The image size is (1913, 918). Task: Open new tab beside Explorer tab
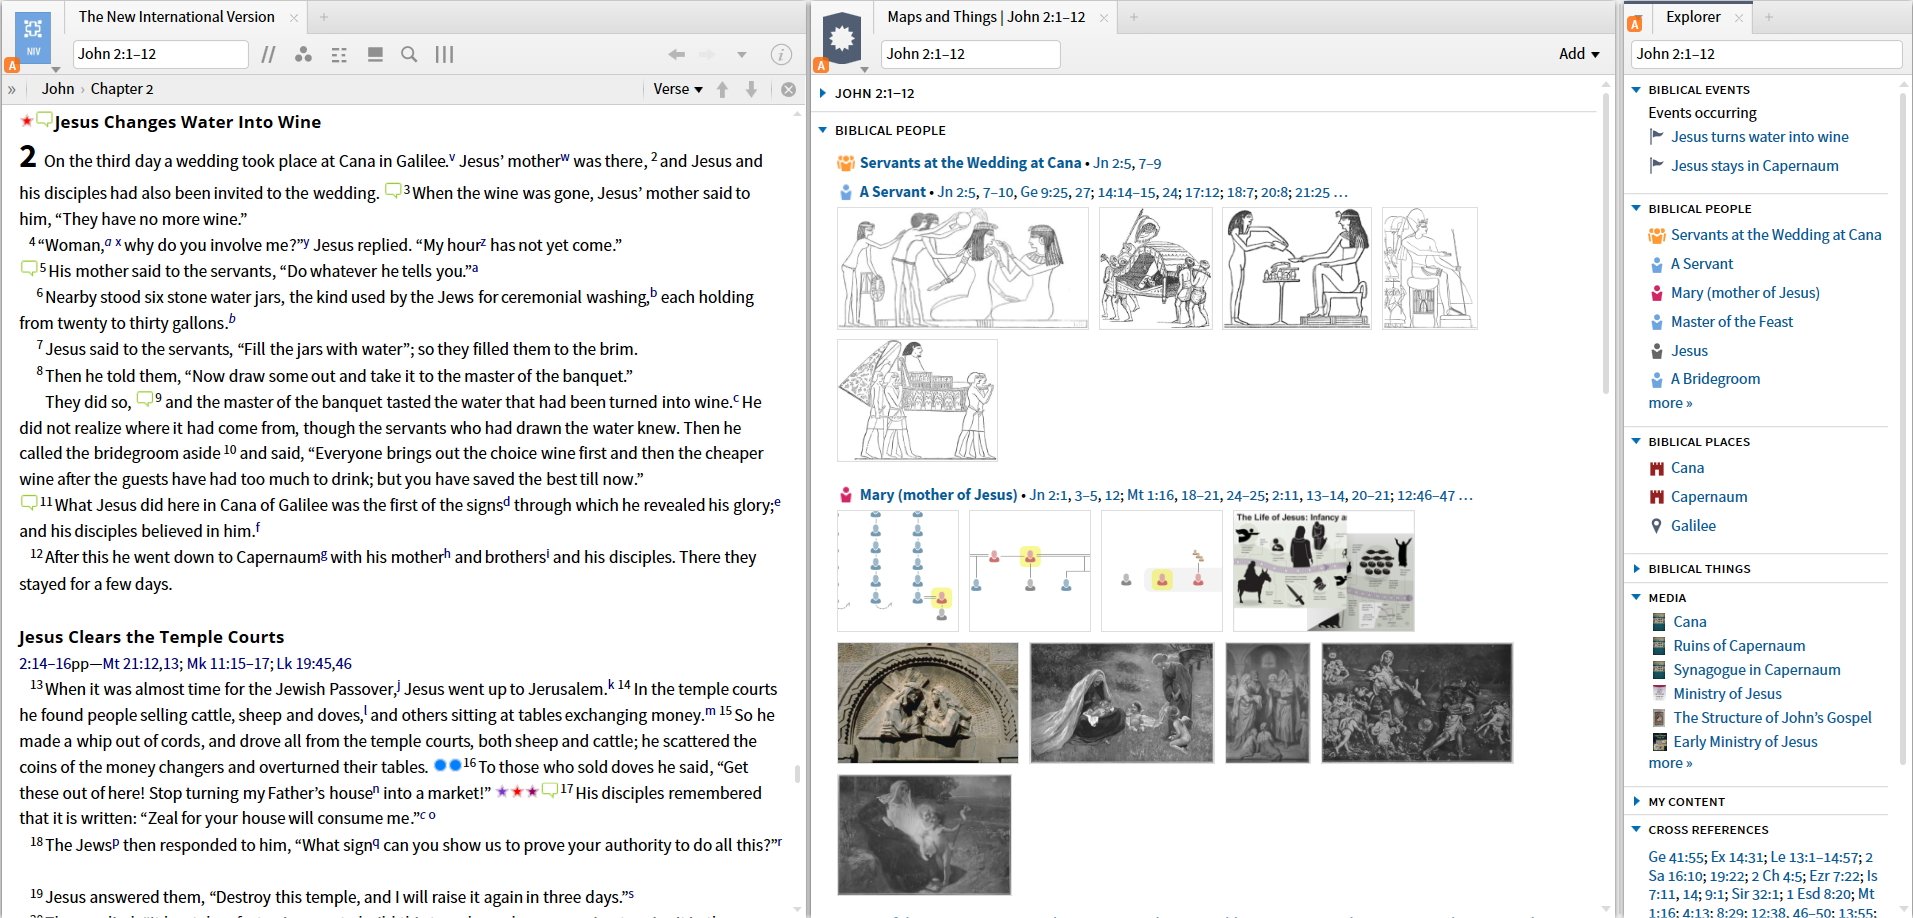pyautogui.click(x=1768, y=17)
